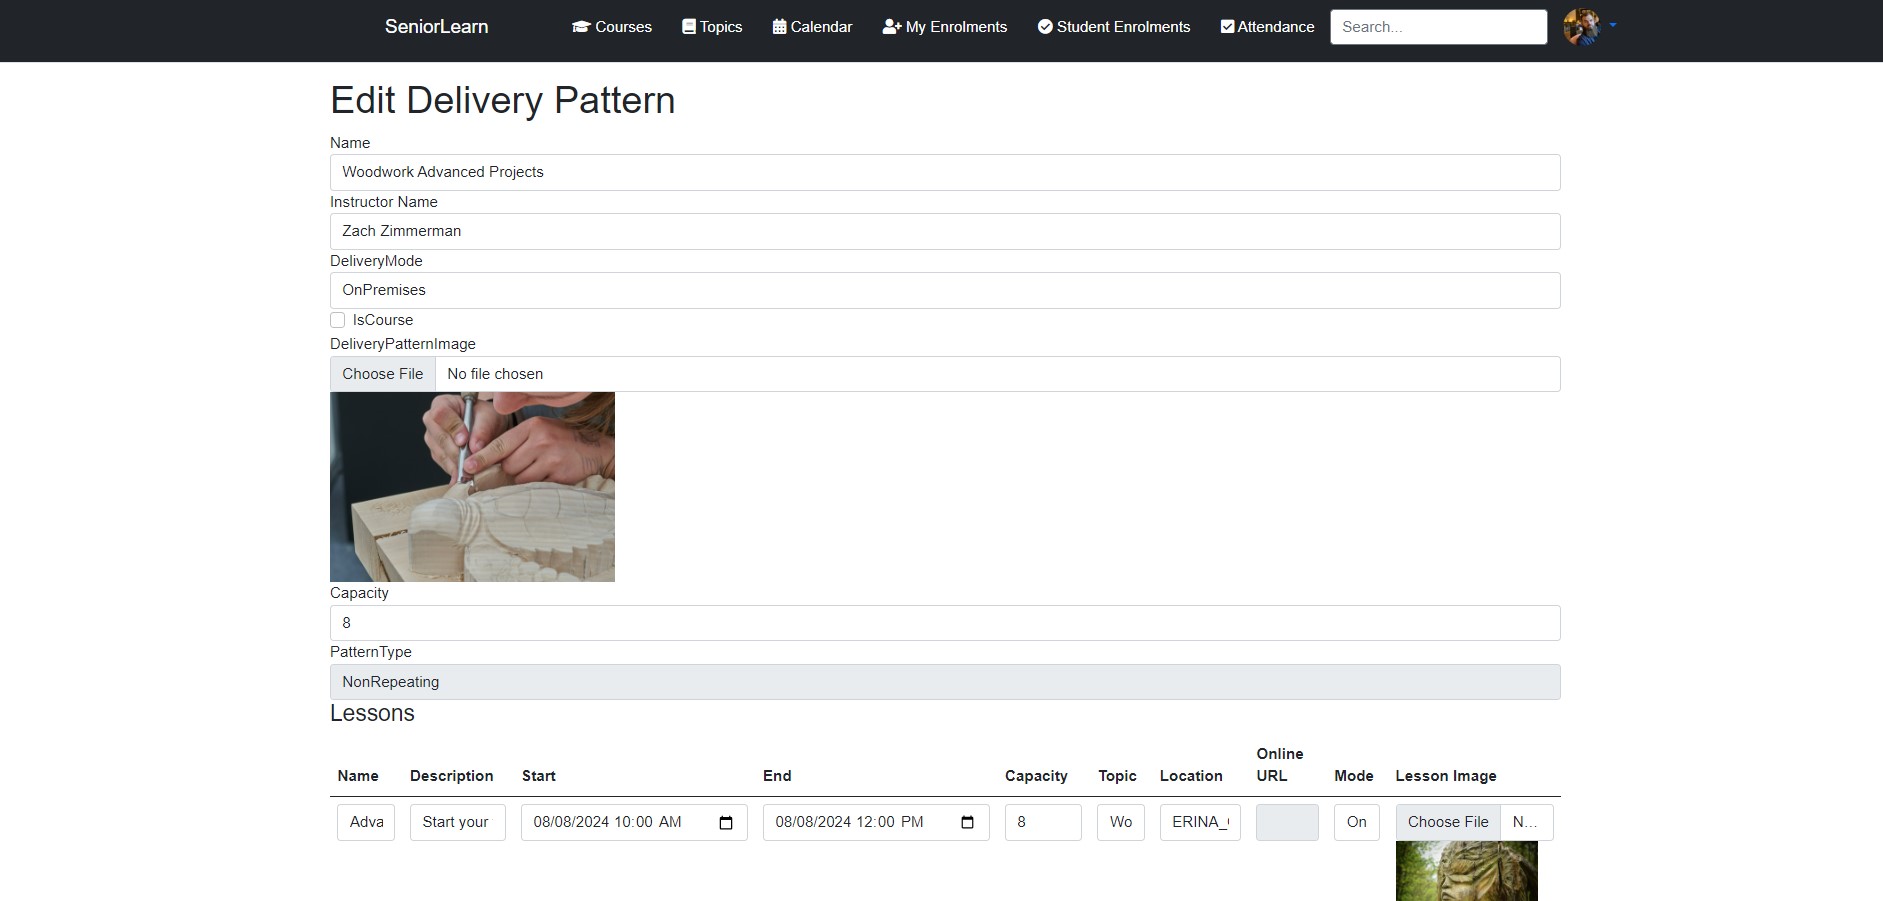Click the Attendance checkbox icon in navbar
Viewport: 1883px width, 901px height.
tap(1227, 27)
